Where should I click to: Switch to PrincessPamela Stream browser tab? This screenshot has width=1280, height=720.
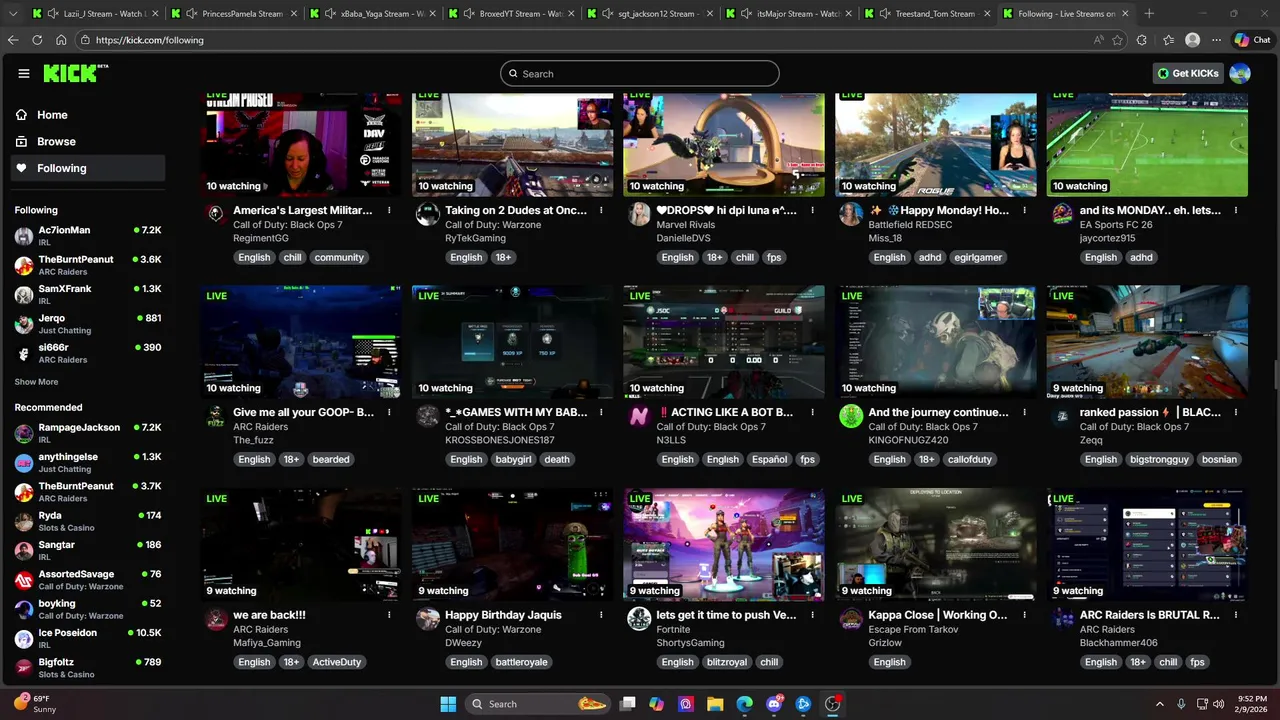[x=235, y=14]
